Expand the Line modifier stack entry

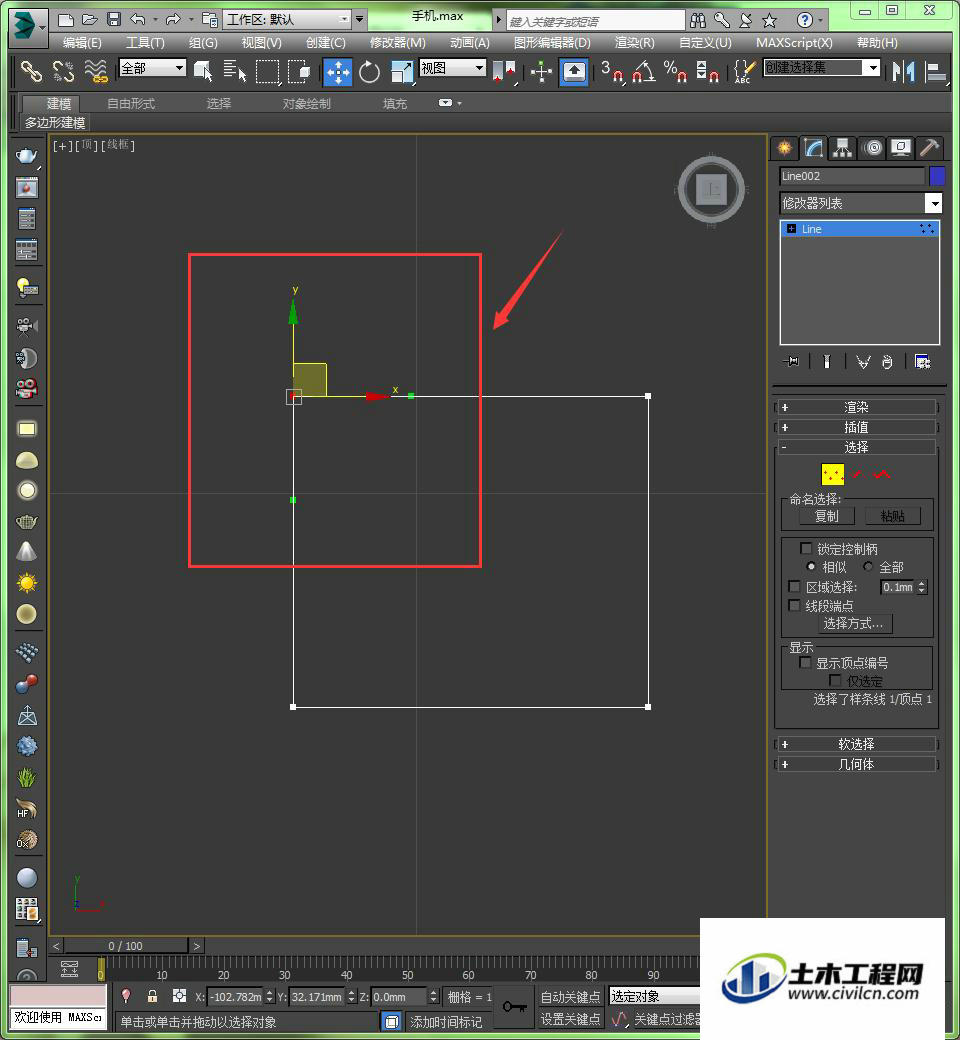[x=791, y=229]
